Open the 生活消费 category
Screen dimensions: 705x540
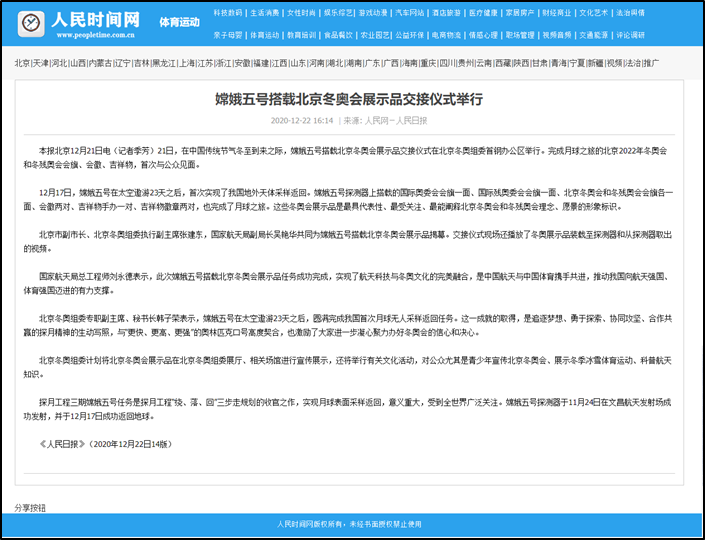click(264, 13)
